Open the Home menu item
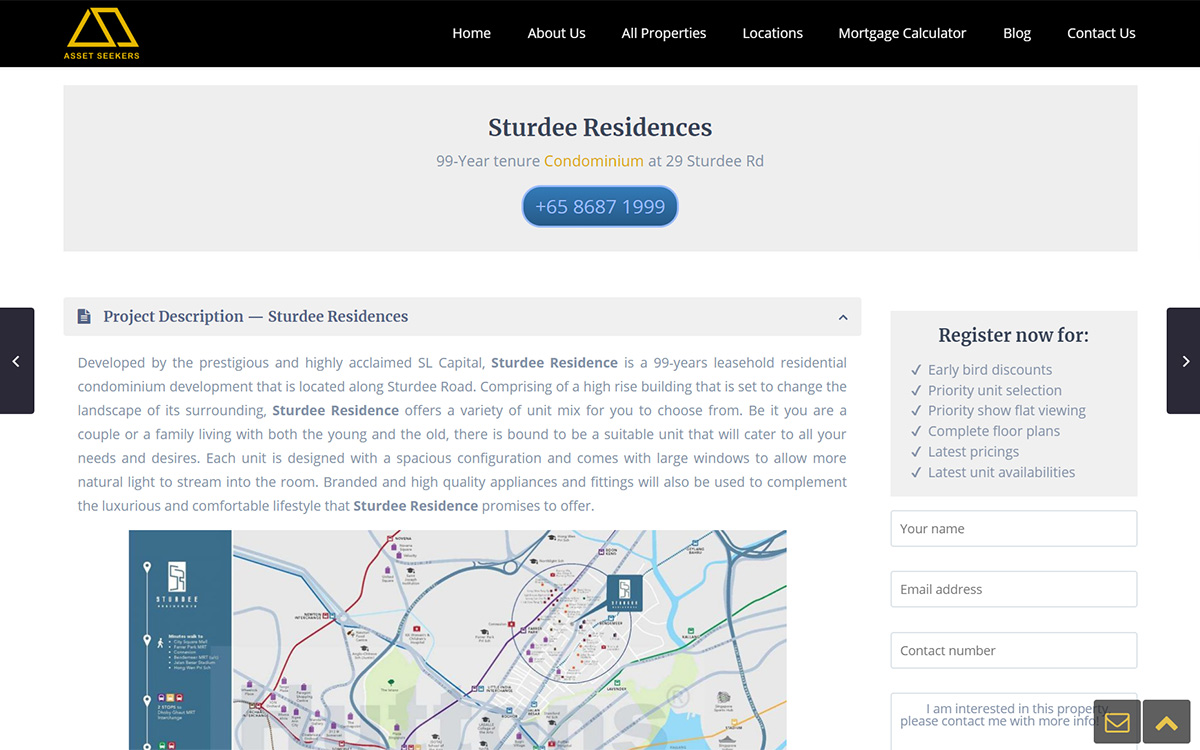Viewport: 1200px width, 750px height. click(x=471, y=33)
